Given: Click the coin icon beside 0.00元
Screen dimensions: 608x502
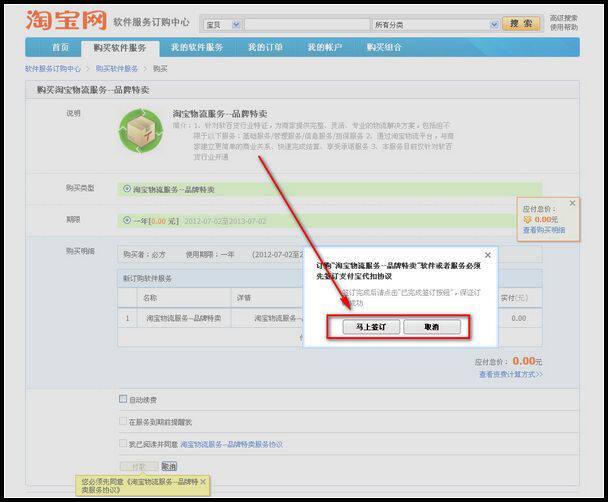Looking at the screenshot, I should tap(527, 220).
